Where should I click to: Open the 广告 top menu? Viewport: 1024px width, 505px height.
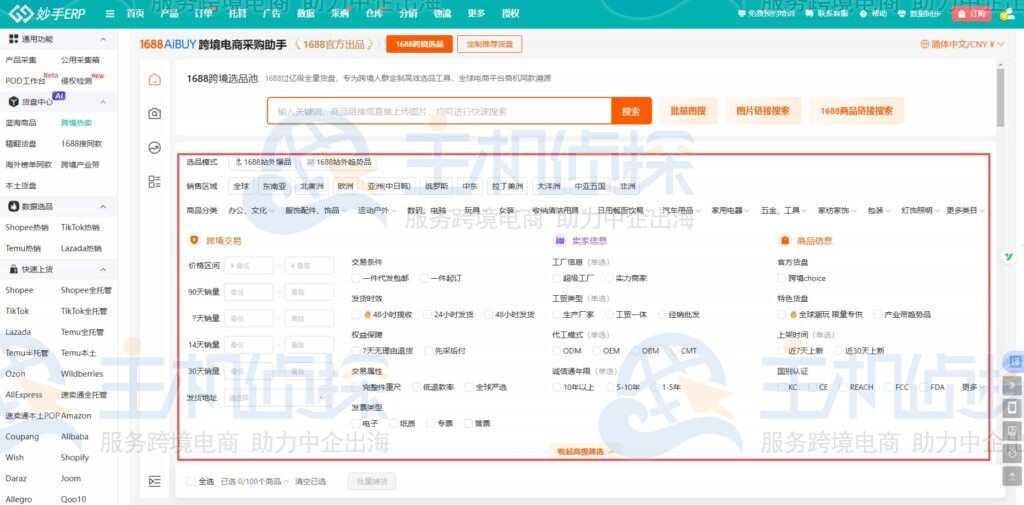click(x=271, y=14)
